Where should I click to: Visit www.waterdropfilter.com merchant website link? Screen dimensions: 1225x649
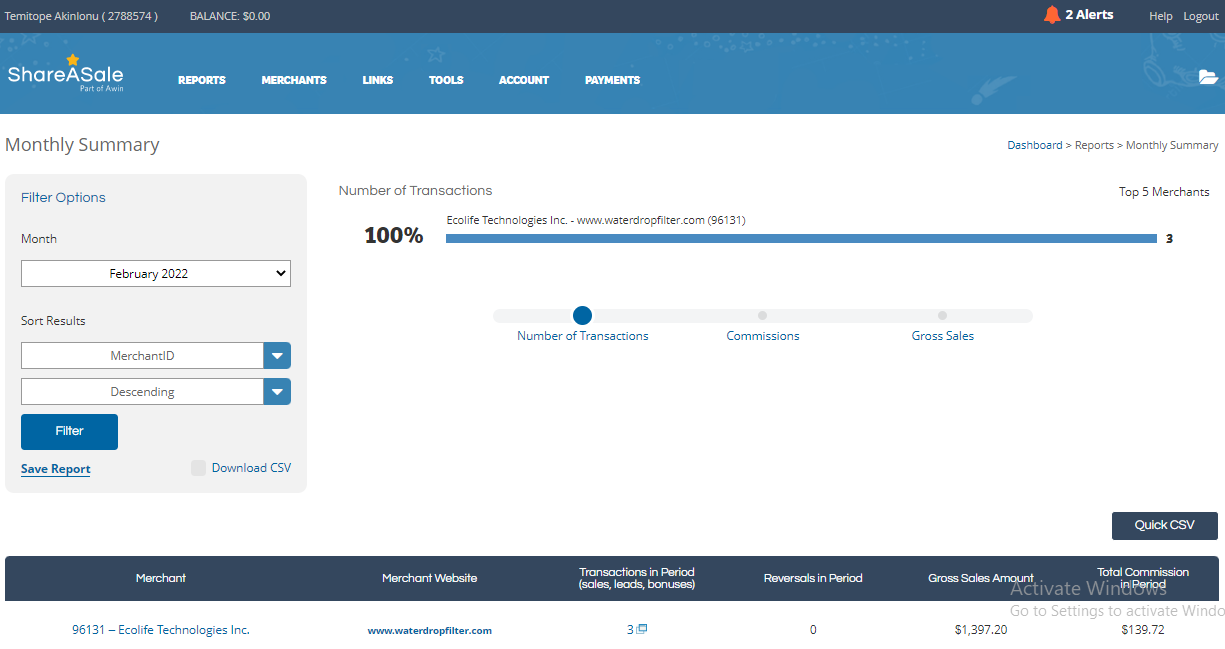(x=430, y=631)
